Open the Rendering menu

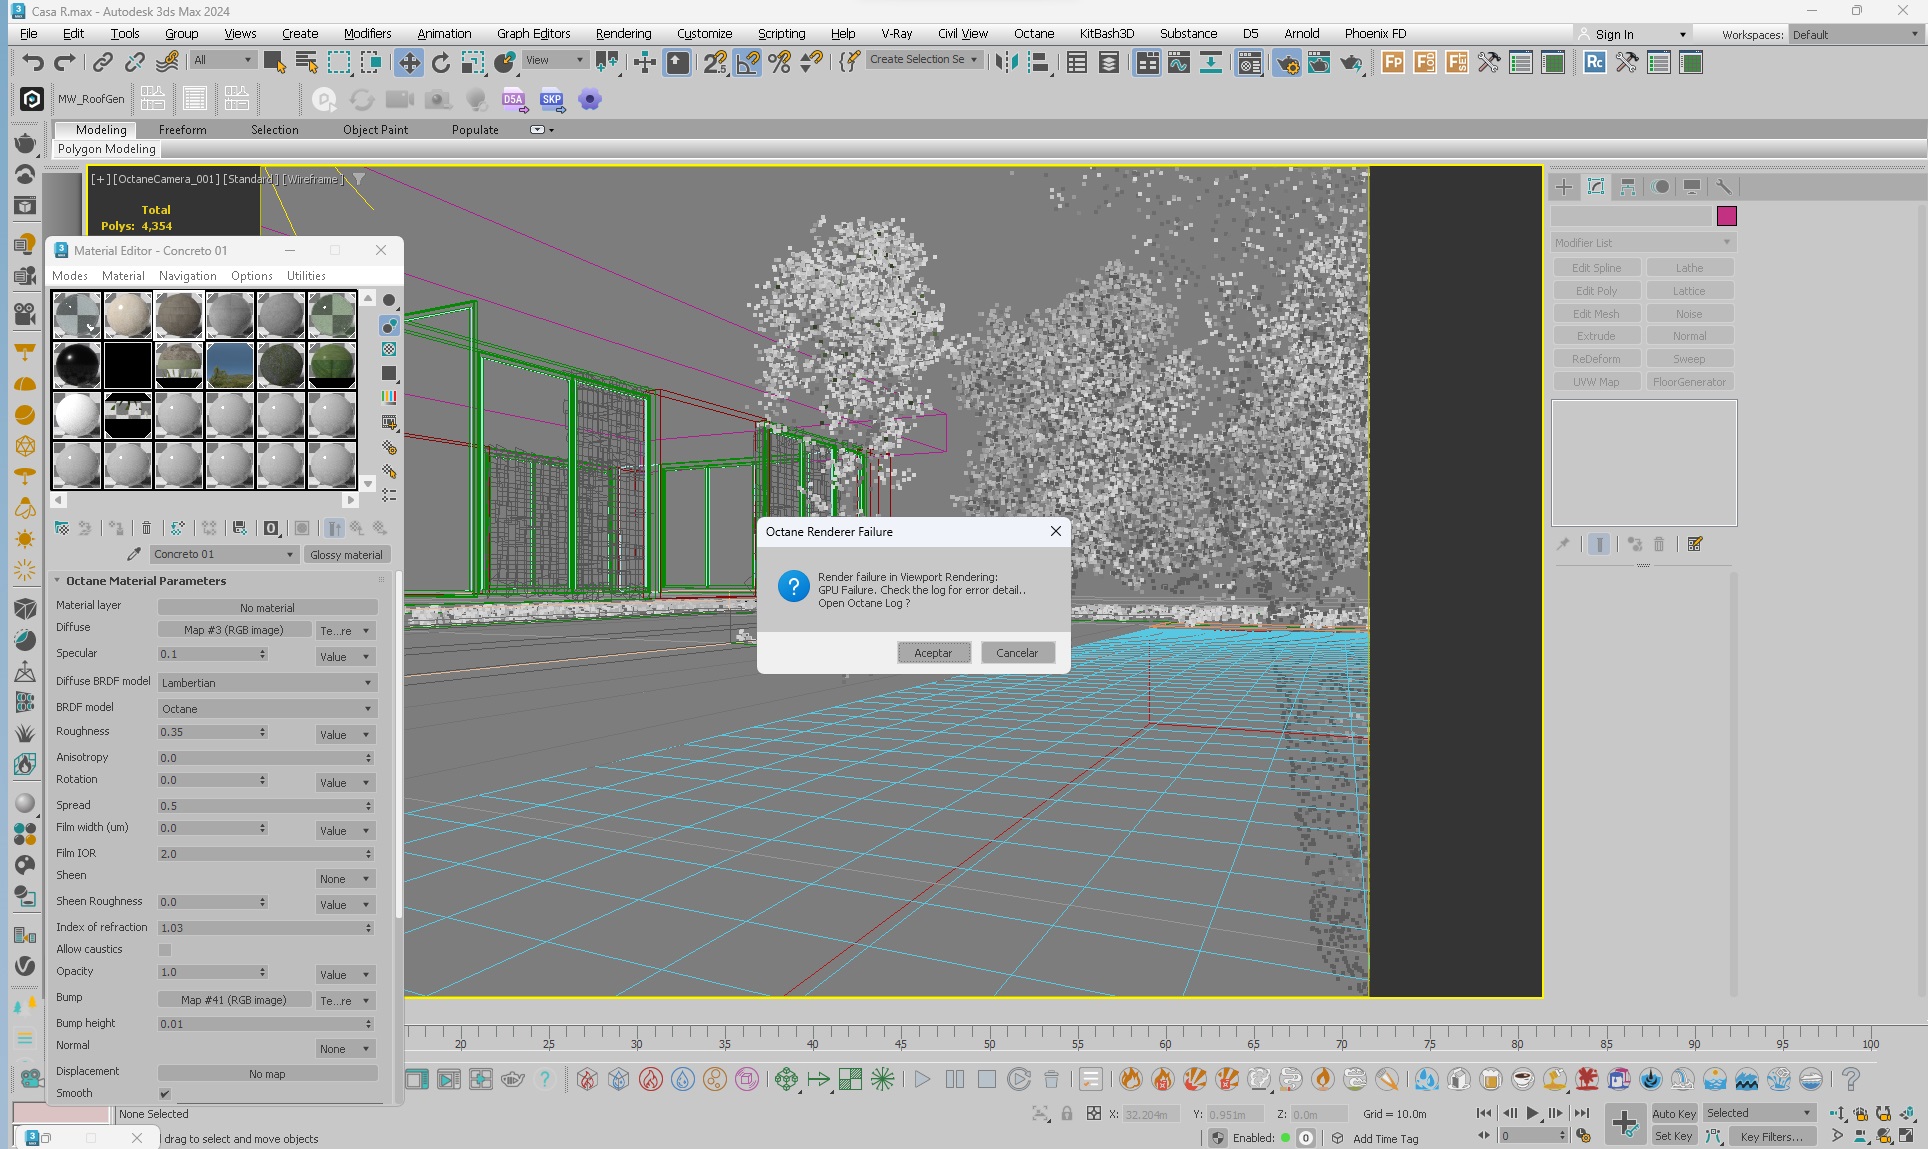point(623,33)
